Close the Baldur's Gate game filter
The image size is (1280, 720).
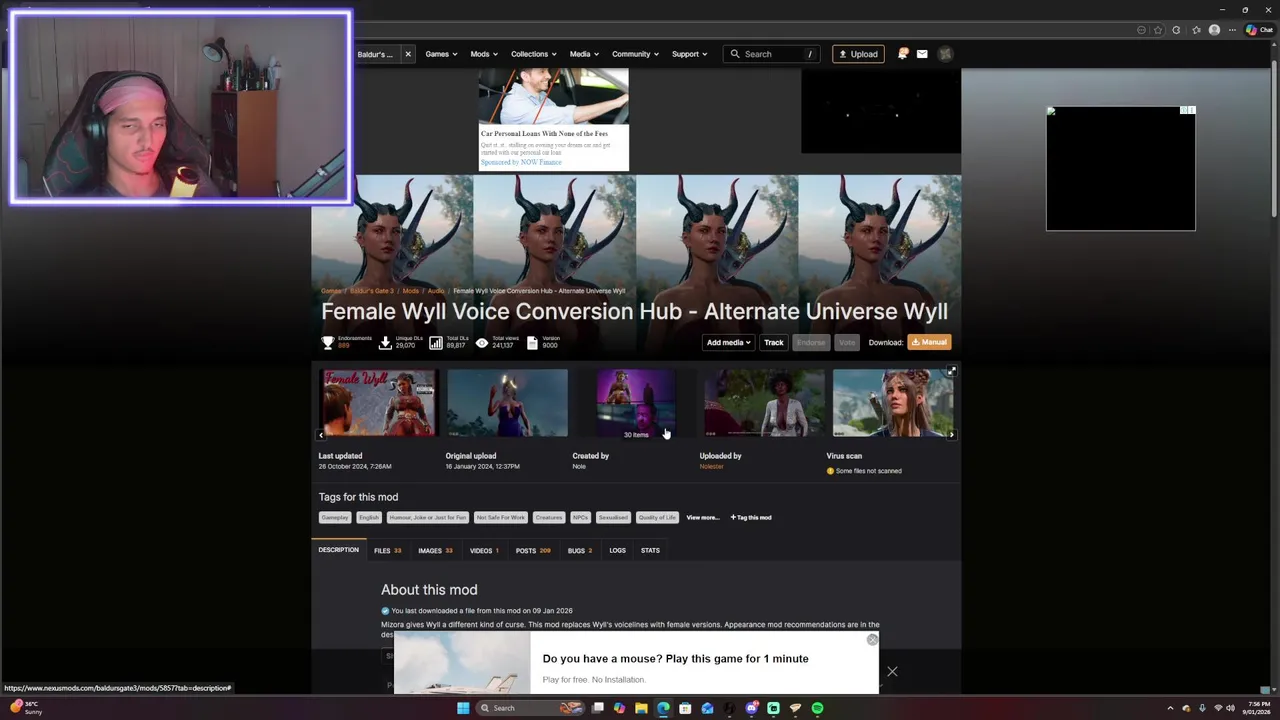click(408, 54)
